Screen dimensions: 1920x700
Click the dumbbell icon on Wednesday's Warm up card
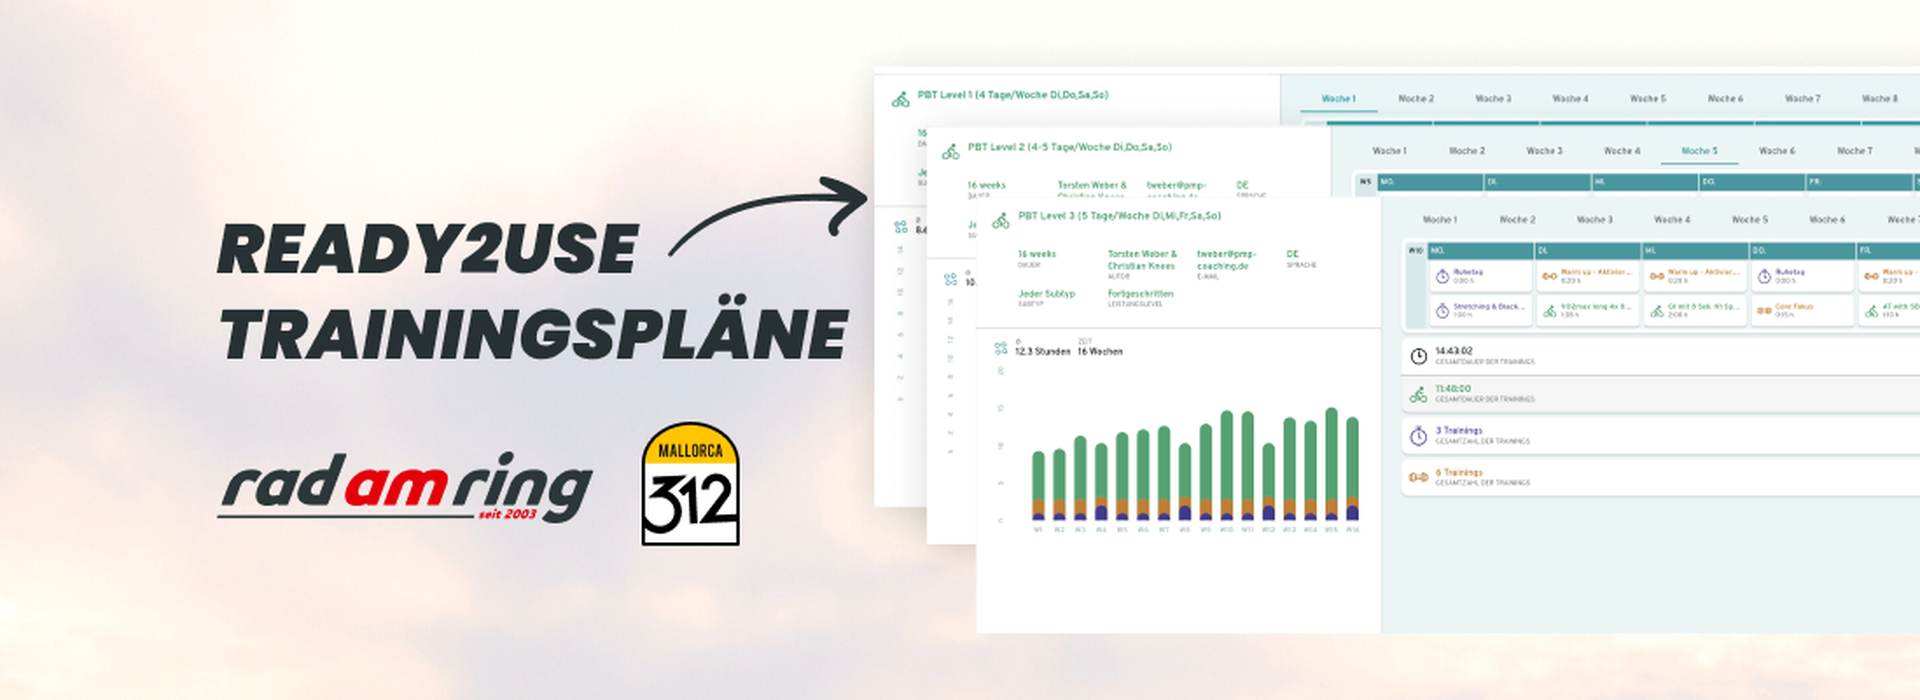click(x=1657, y=276)
